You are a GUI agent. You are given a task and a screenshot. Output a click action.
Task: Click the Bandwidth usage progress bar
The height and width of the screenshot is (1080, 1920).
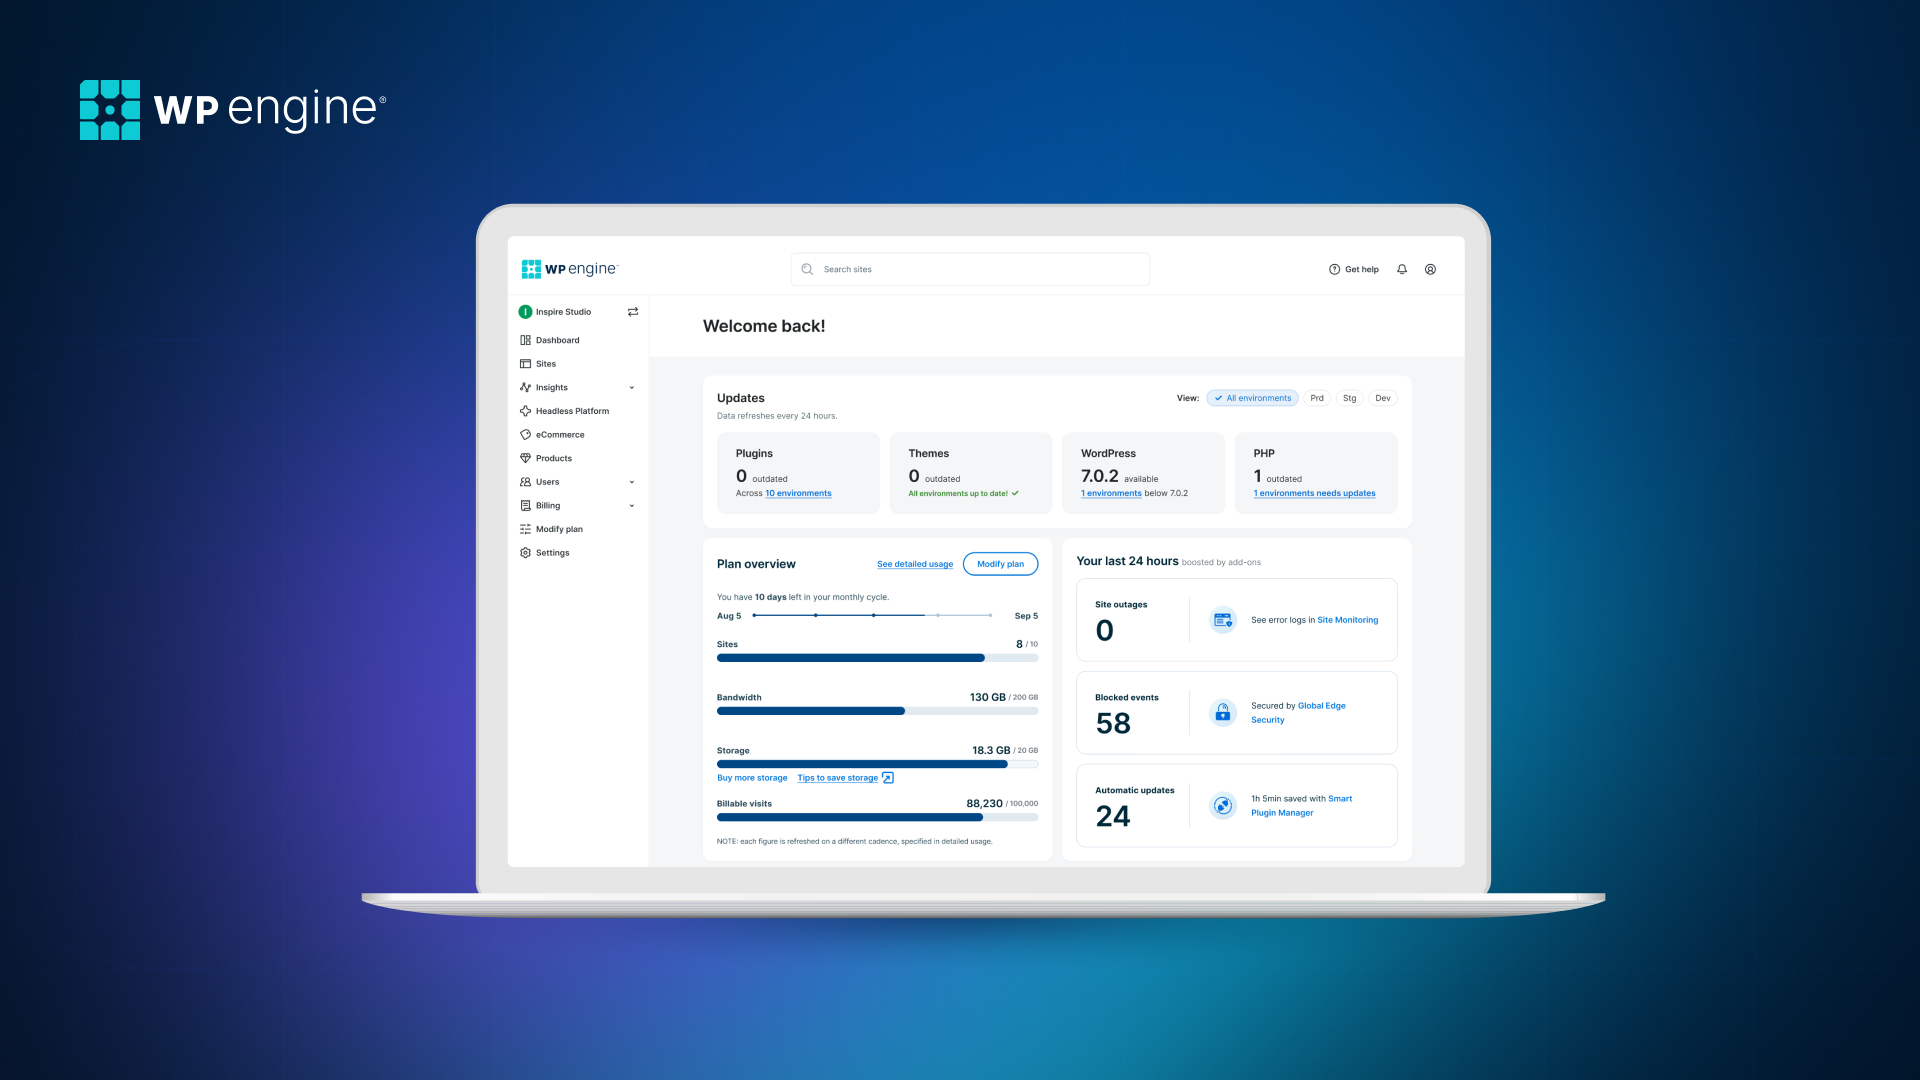tap(877, 711)
